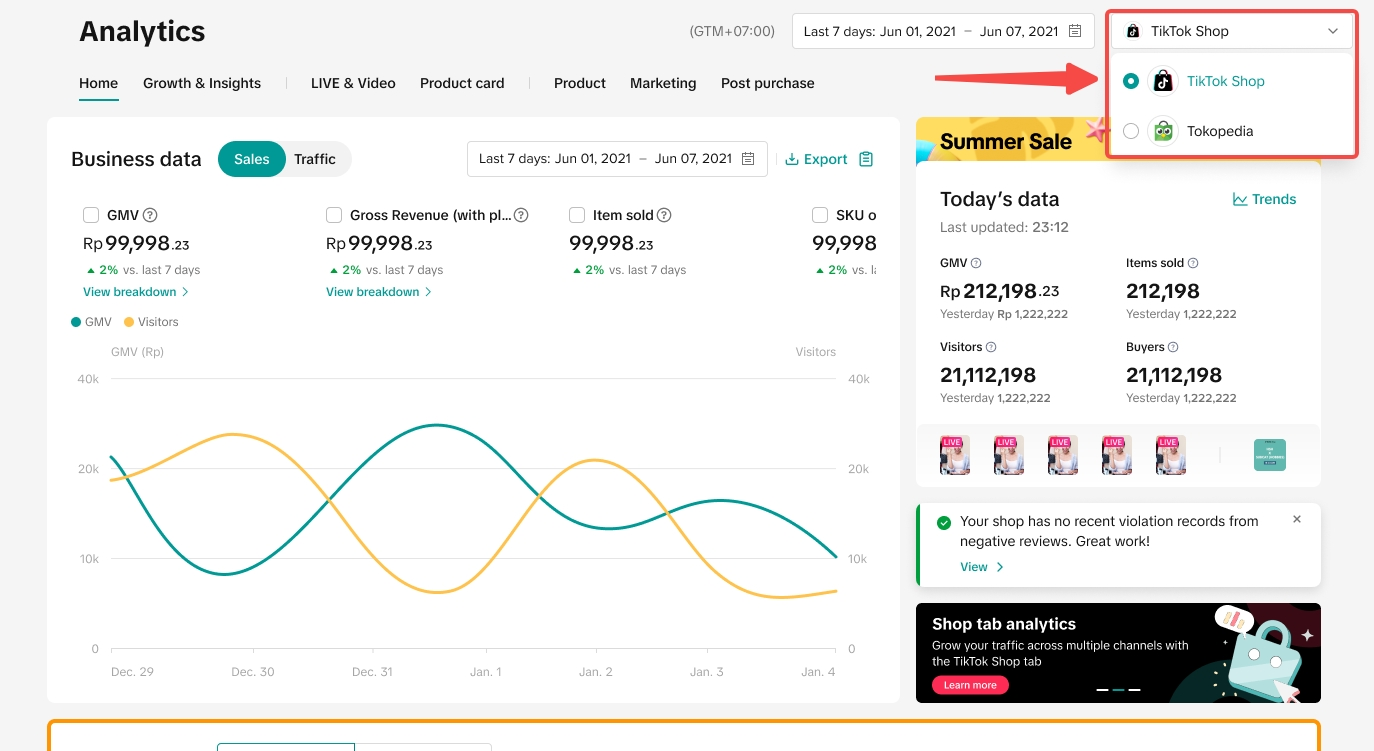Open the Marketing tab
The width and height of the screenshot is (1374, 751).
tap(663, 83)
